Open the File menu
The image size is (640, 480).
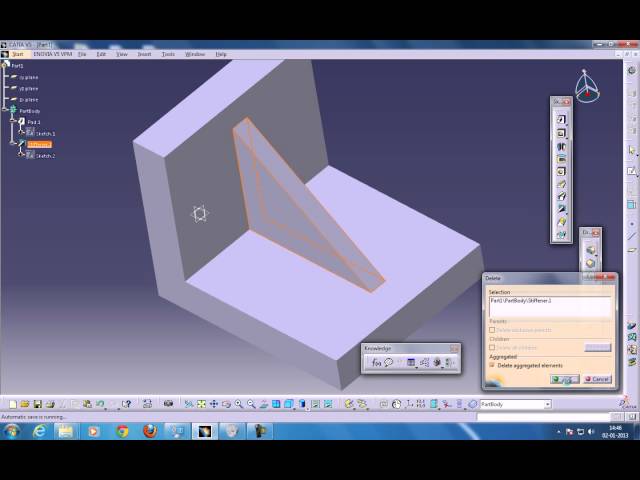tap(82, 54)
